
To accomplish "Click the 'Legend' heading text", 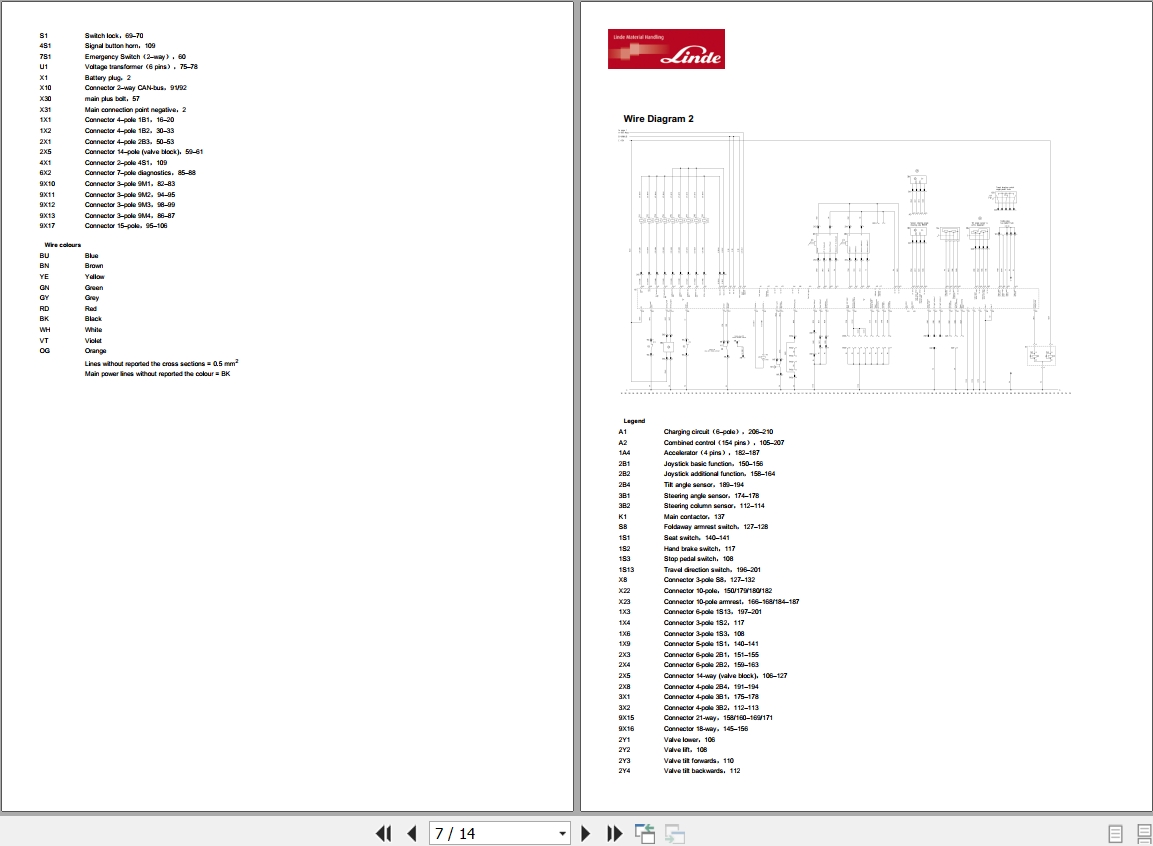I will point(634,421).
